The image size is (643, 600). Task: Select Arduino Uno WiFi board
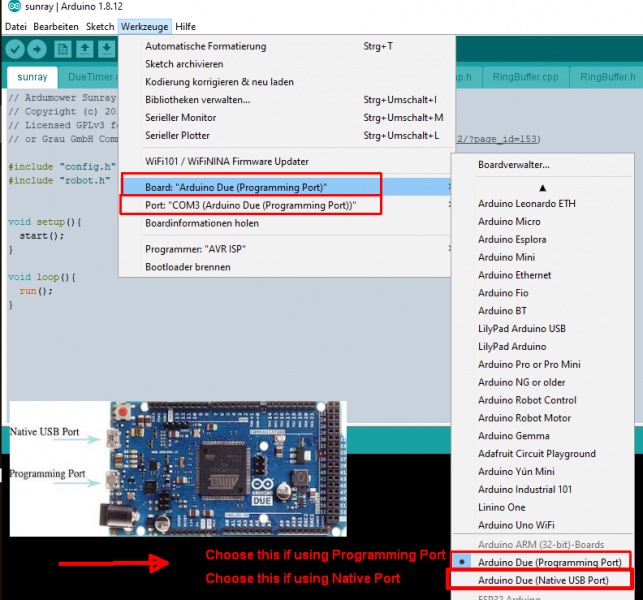(x=543, y=525)
